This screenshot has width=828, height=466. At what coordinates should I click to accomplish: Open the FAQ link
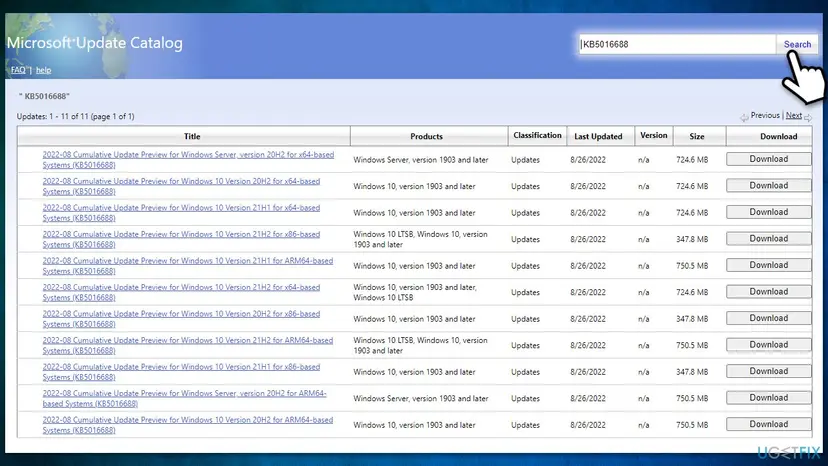coord(18,70)
